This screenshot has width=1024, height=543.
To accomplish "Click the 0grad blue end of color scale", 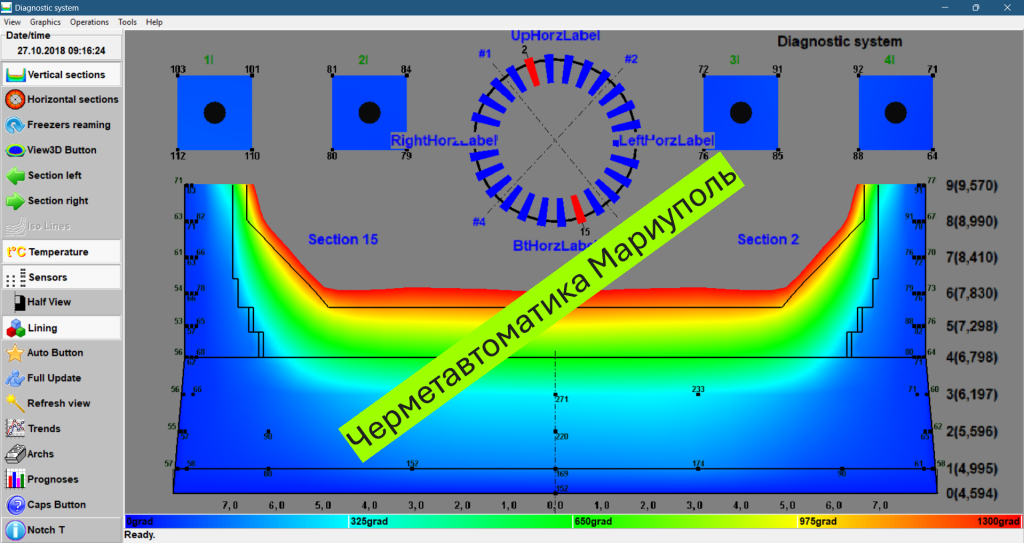I will (140, 521).
